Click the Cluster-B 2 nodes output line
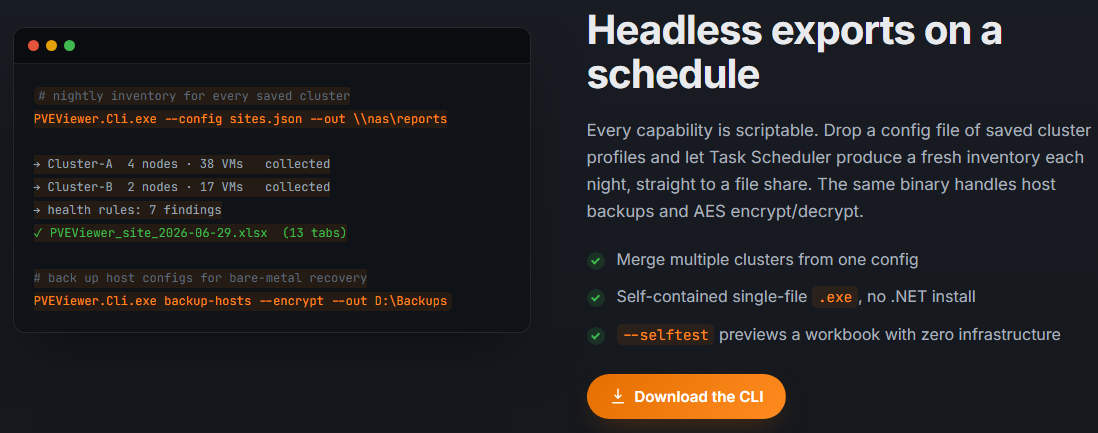The width and height of the screenshot is (1098, 433). [181, 187]
